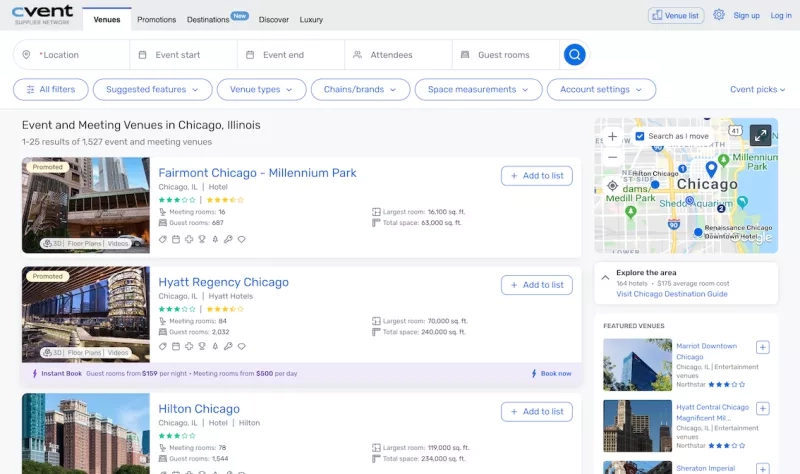Open Hilton Chicago venue title
800x474 pixels.
pos(199,409)
